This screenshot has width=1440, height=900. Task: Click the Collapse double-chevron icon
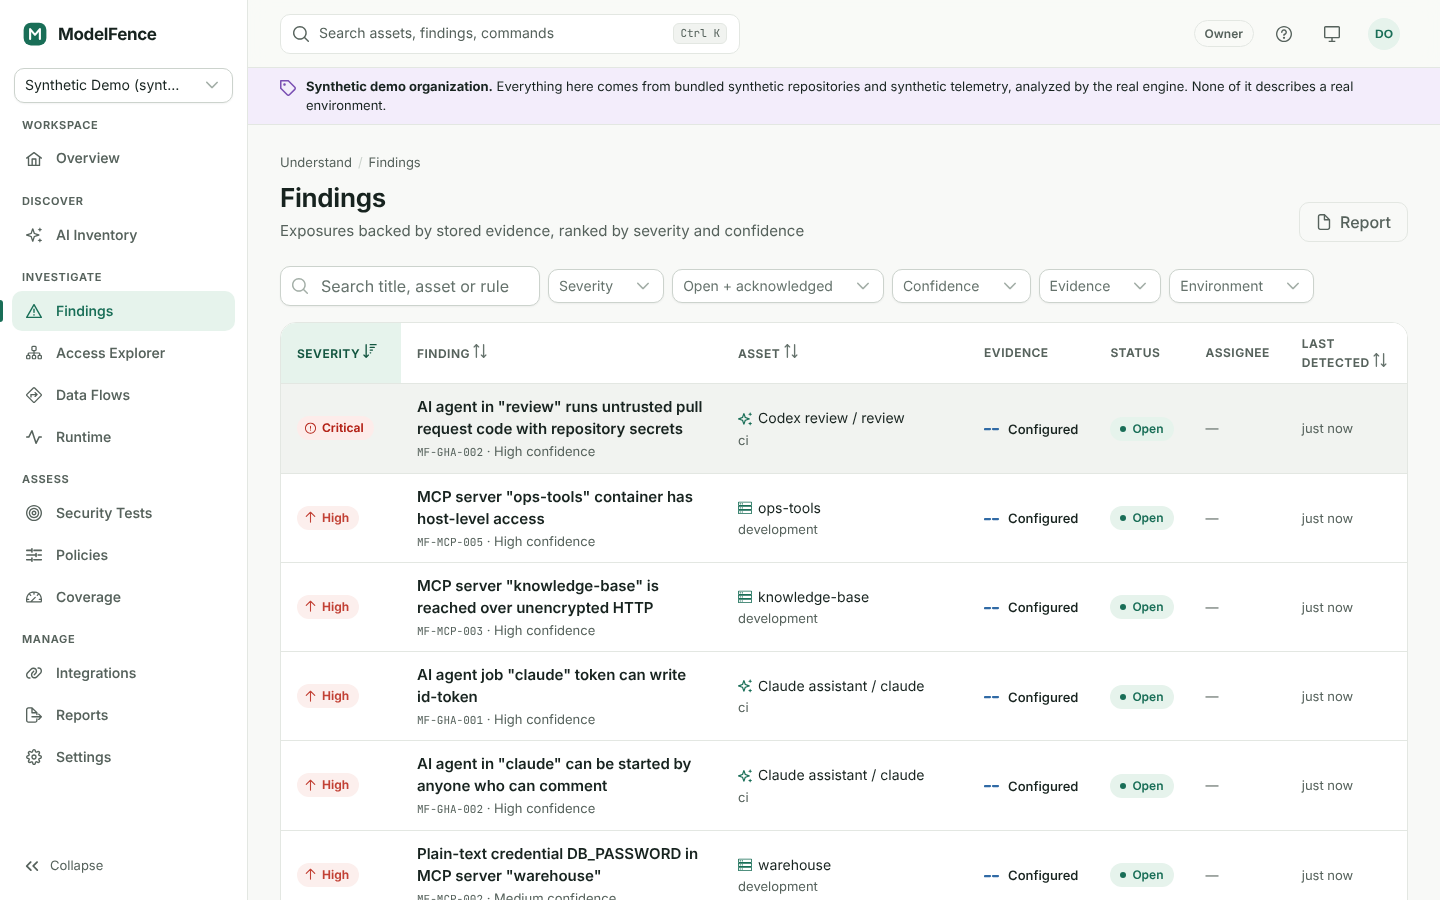(32, 866)
